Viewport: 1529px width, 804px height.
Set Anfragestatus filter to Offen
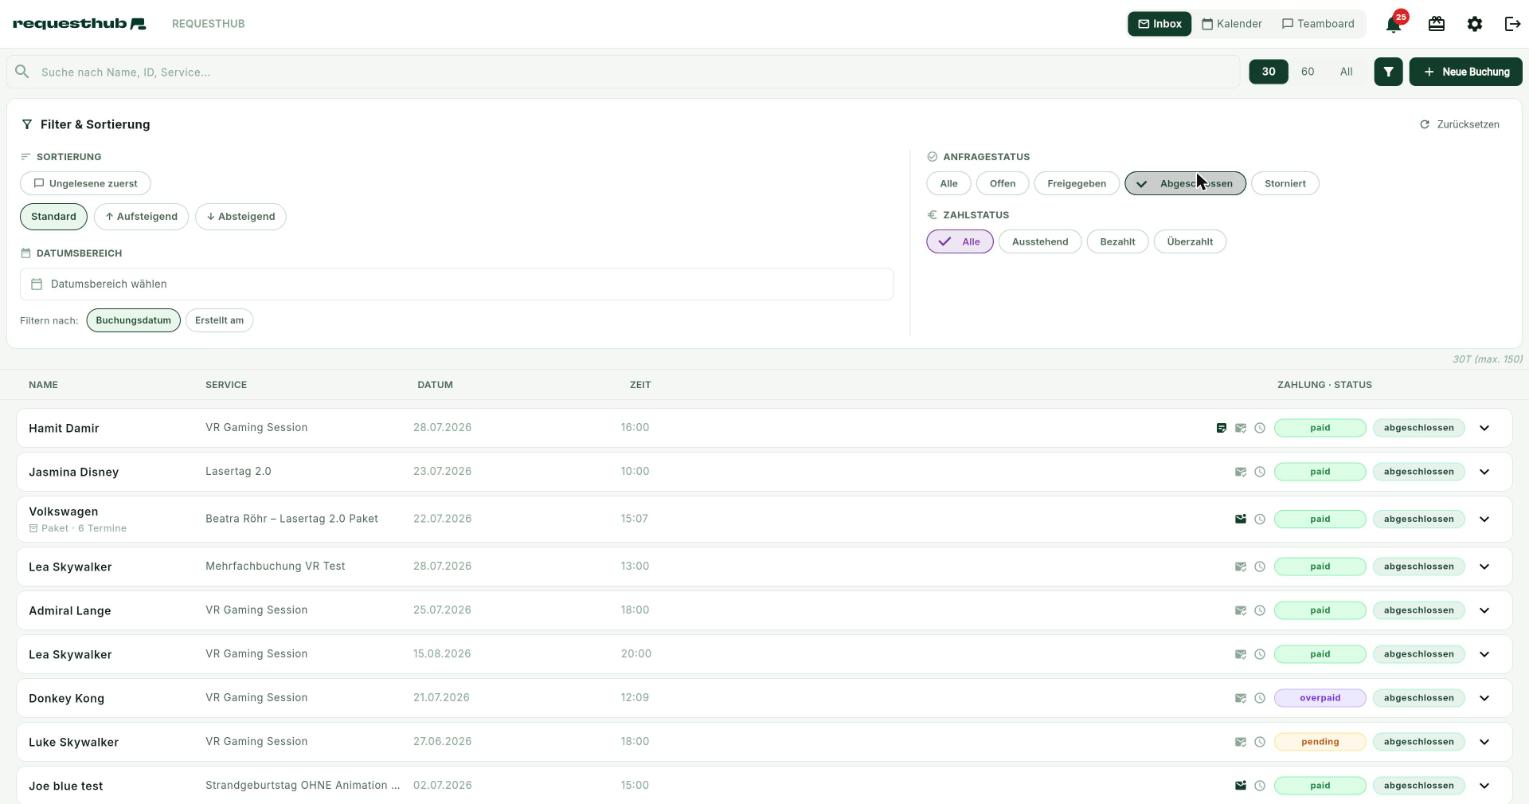pyautogui.click(x=1002, y=183)
